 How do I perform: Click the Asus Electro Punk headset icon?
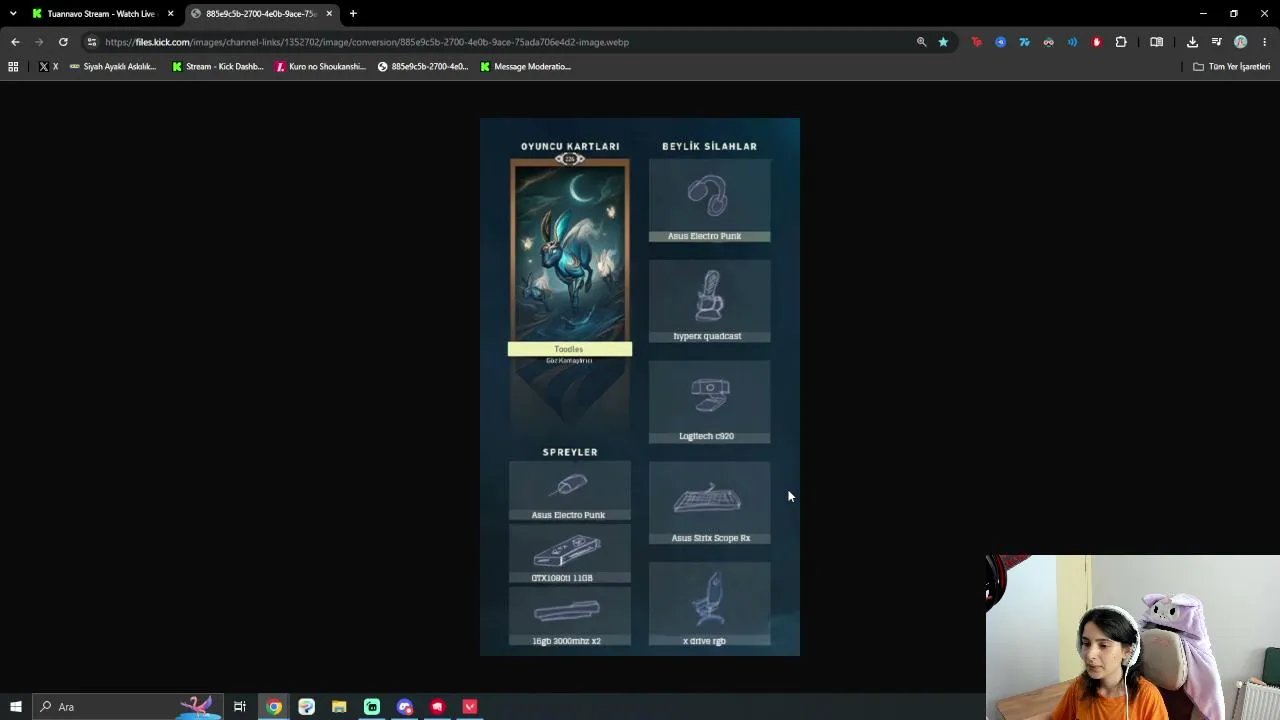[x=708, y=195]
